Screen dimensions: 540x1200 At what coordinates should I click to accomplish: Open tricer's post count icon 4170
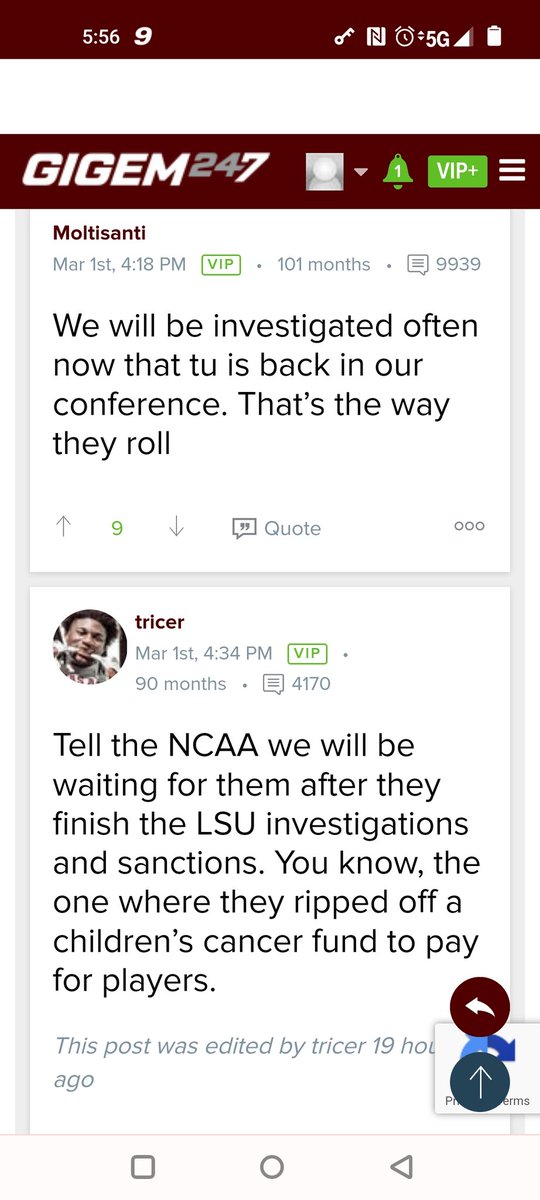273,684
